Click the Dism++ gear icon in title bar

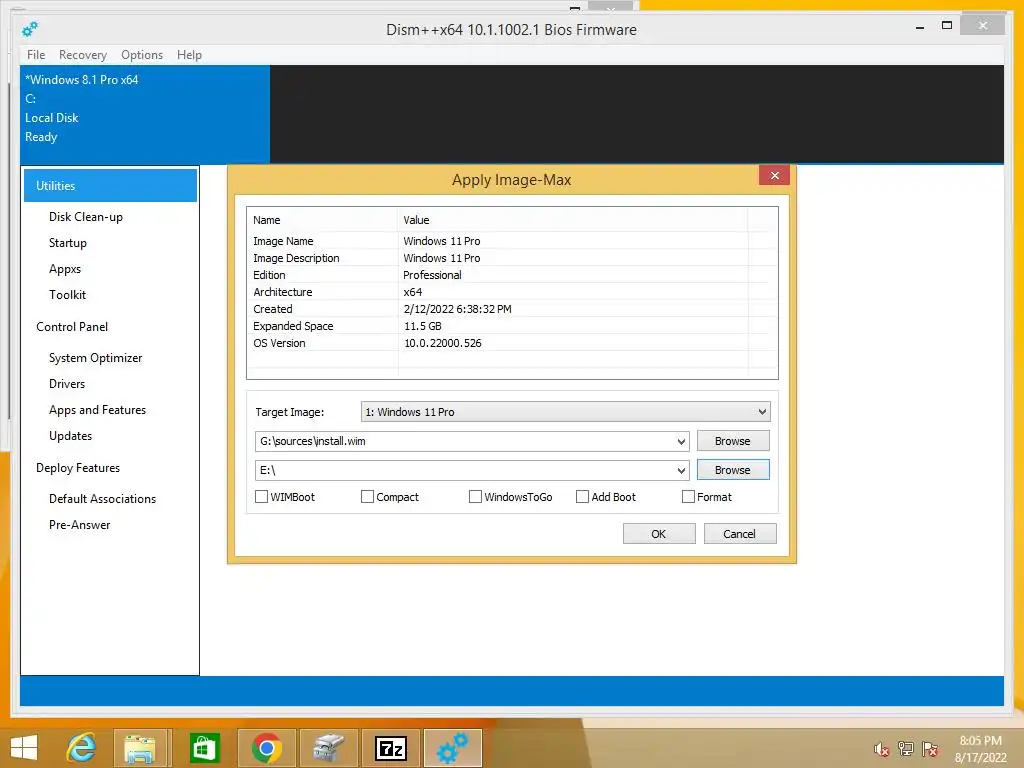click(x=30, y=29)
